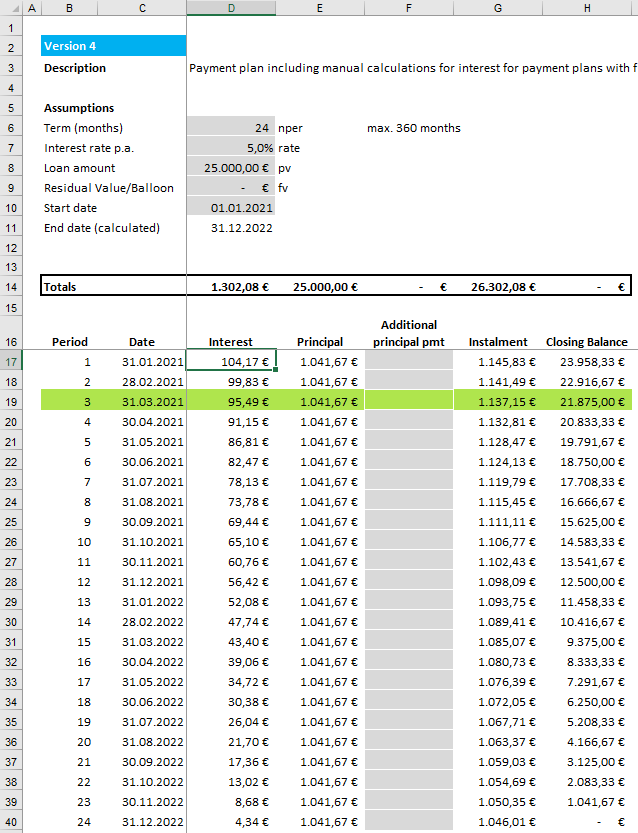
Task: Select column H header
Action: 586,8
